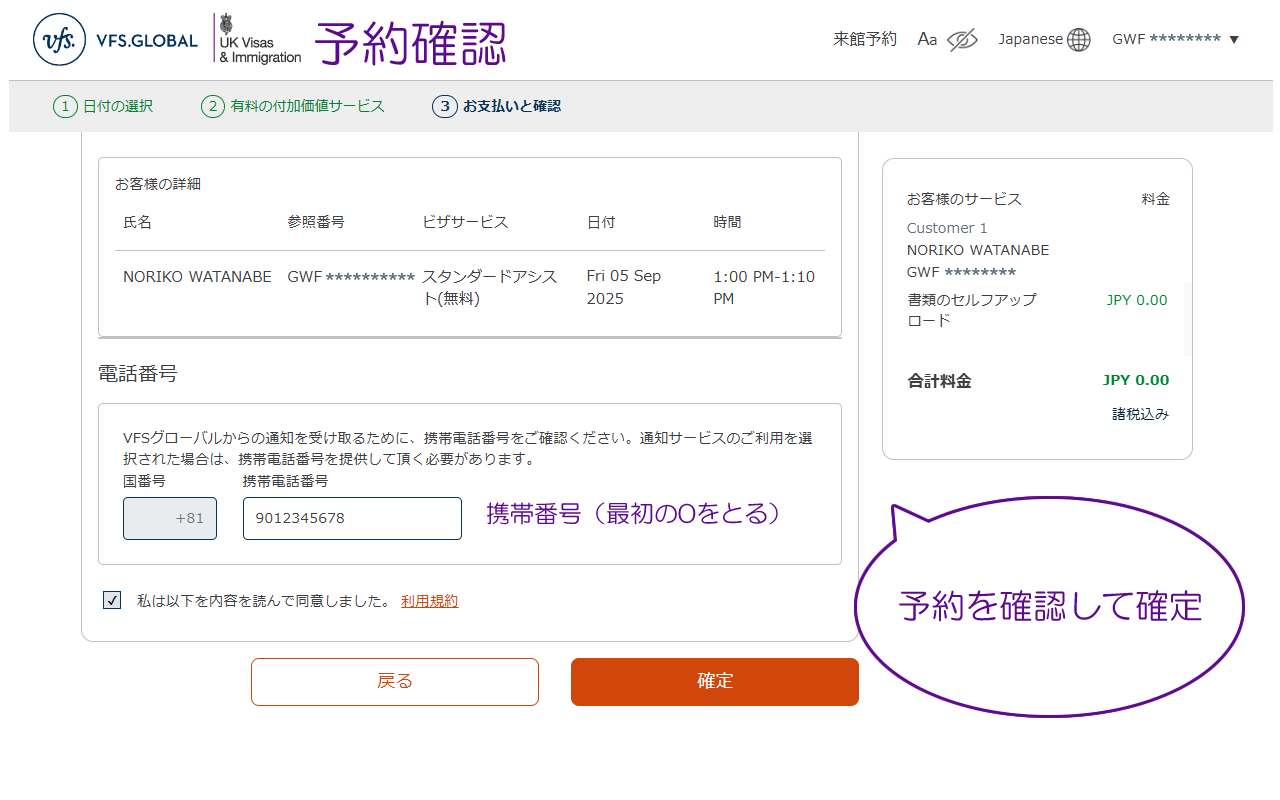Click the Aa font size icon

click(x=927, y=40)
